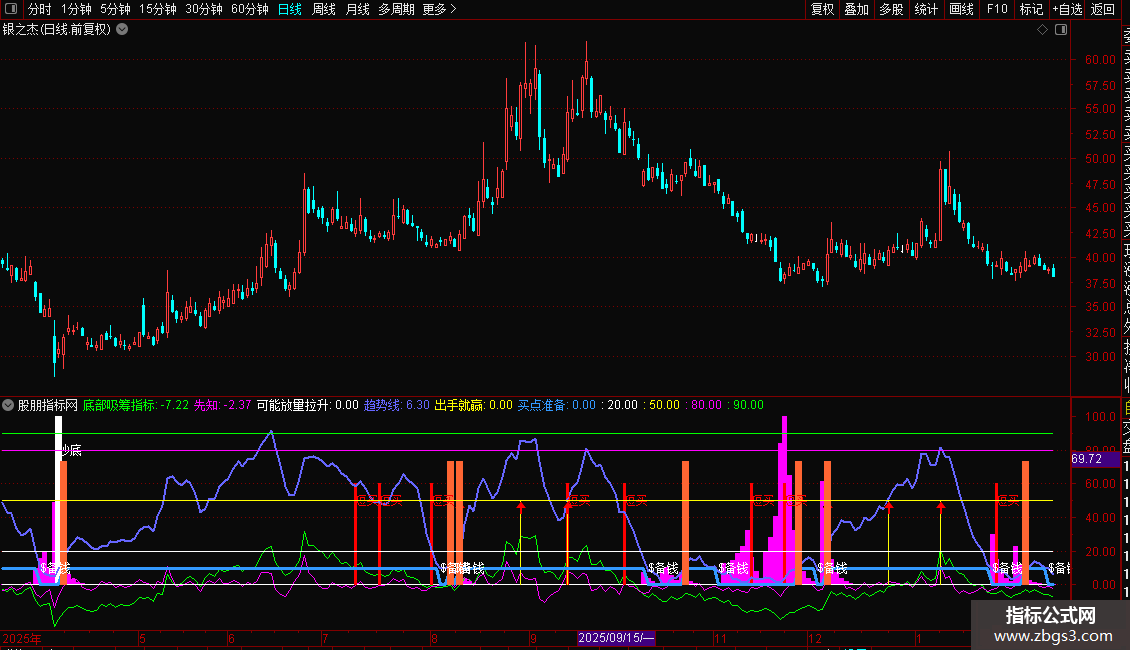1130x650 pixels.
Task: Open the 叠加 overlay option
Action: pos(856,10)
